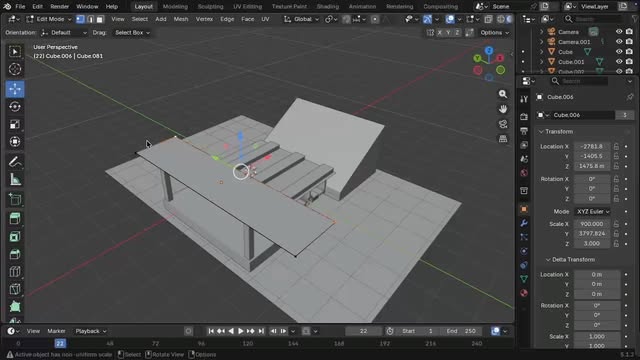The height and width of the screenshot is (360, 640).
Task: Toggle the camera view icon
Action: point(503,124)
